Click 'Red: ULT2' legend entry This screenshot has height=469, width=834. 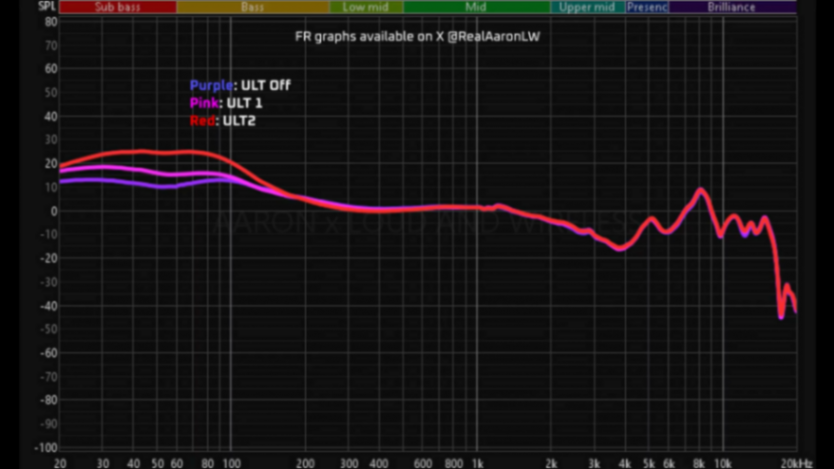pos(222,121)
